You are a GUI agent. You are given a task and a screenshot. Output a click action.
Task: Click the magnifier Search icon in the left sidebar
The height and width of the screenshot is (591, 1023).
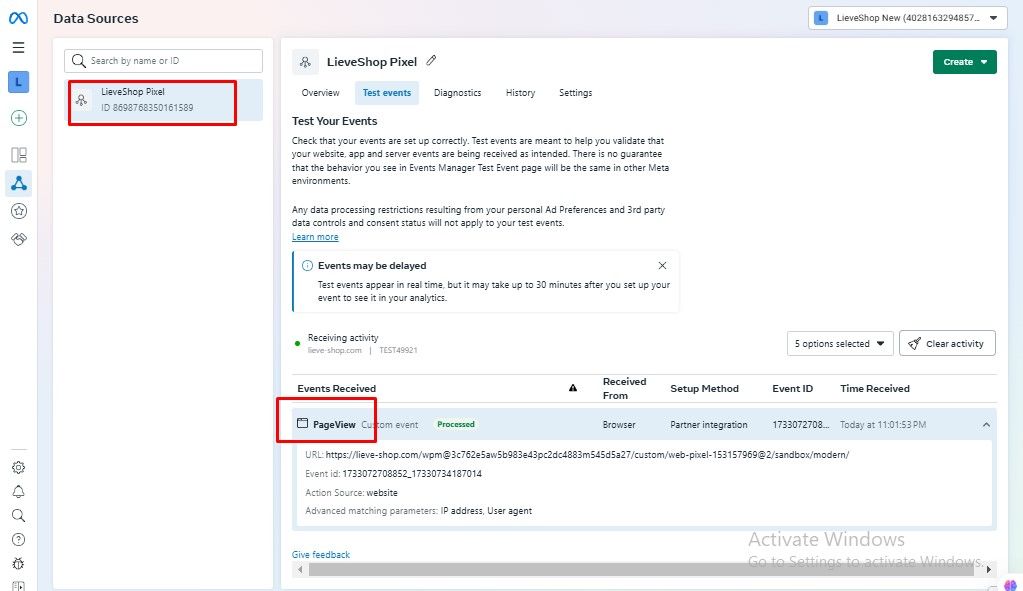tap(18, 516)
